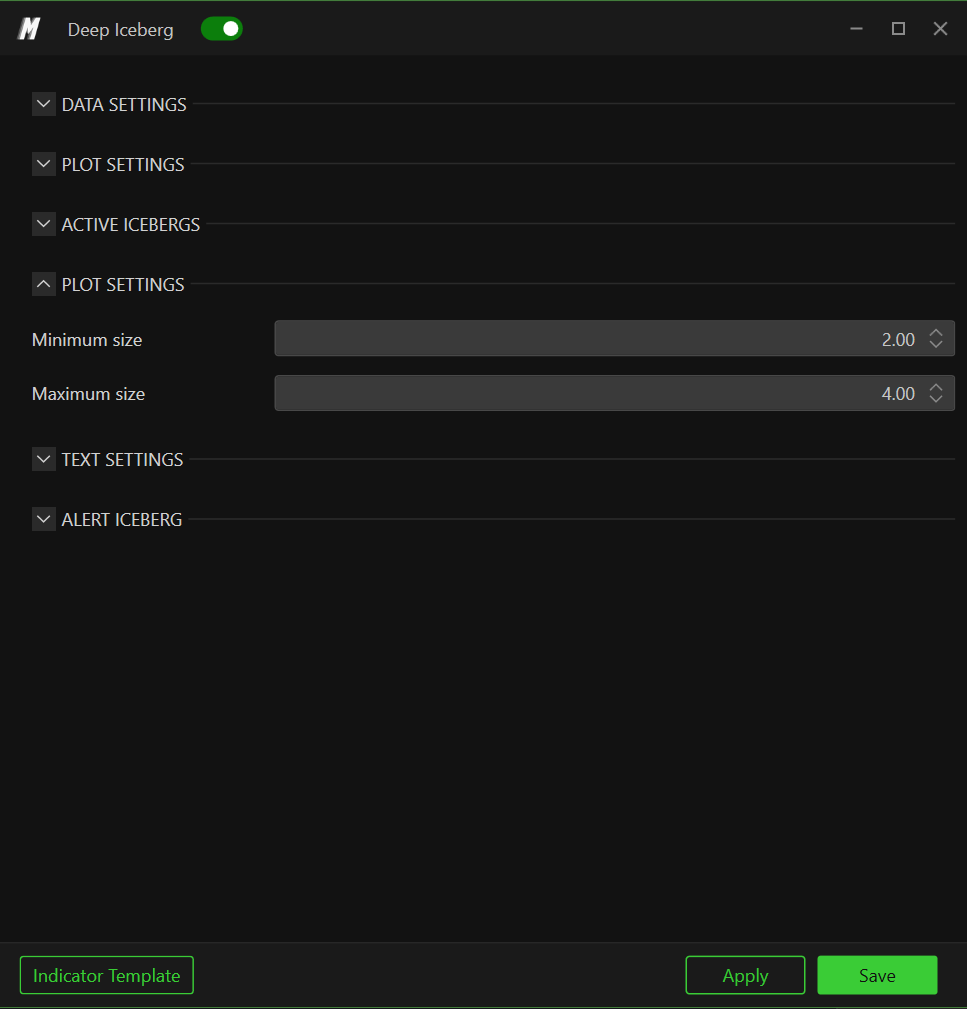Collapse the open PLOT SETTINGS section

(44, 284)
